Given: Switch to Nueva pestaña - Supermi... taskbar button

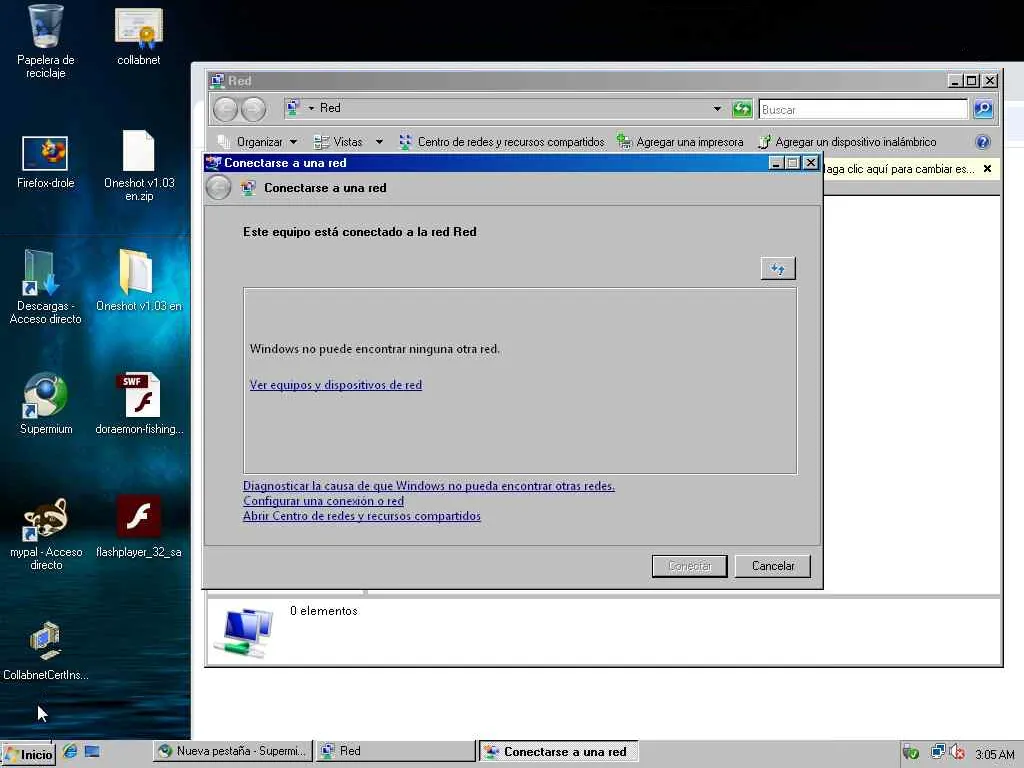Looking at the screenshot, I should click(x=233, y=751).
